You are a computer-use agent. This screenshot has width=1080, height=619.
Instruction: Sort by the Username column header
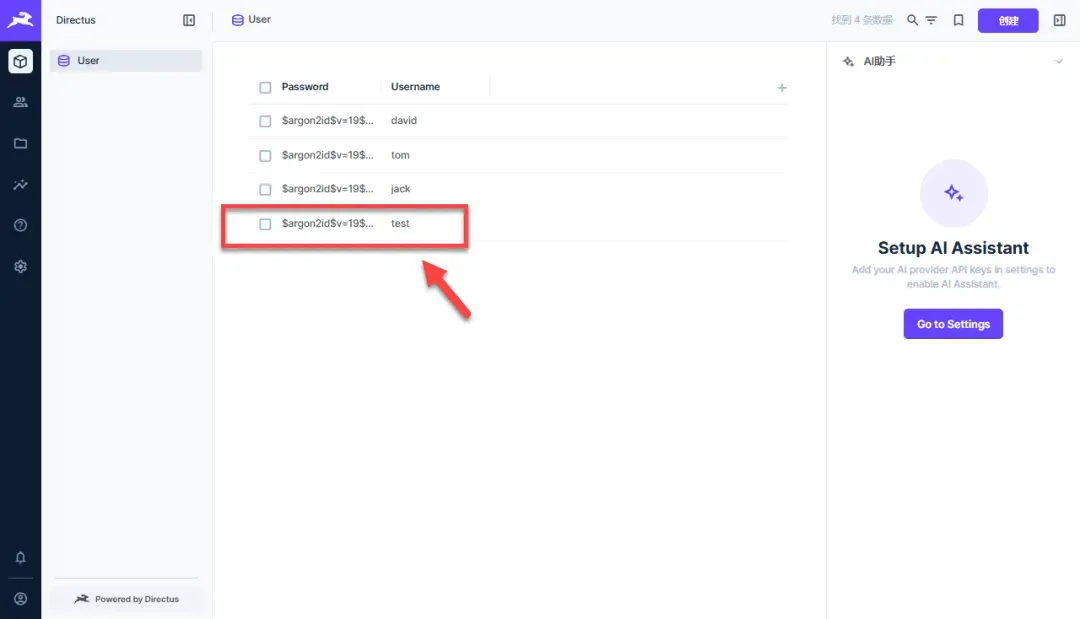[415, 87]
